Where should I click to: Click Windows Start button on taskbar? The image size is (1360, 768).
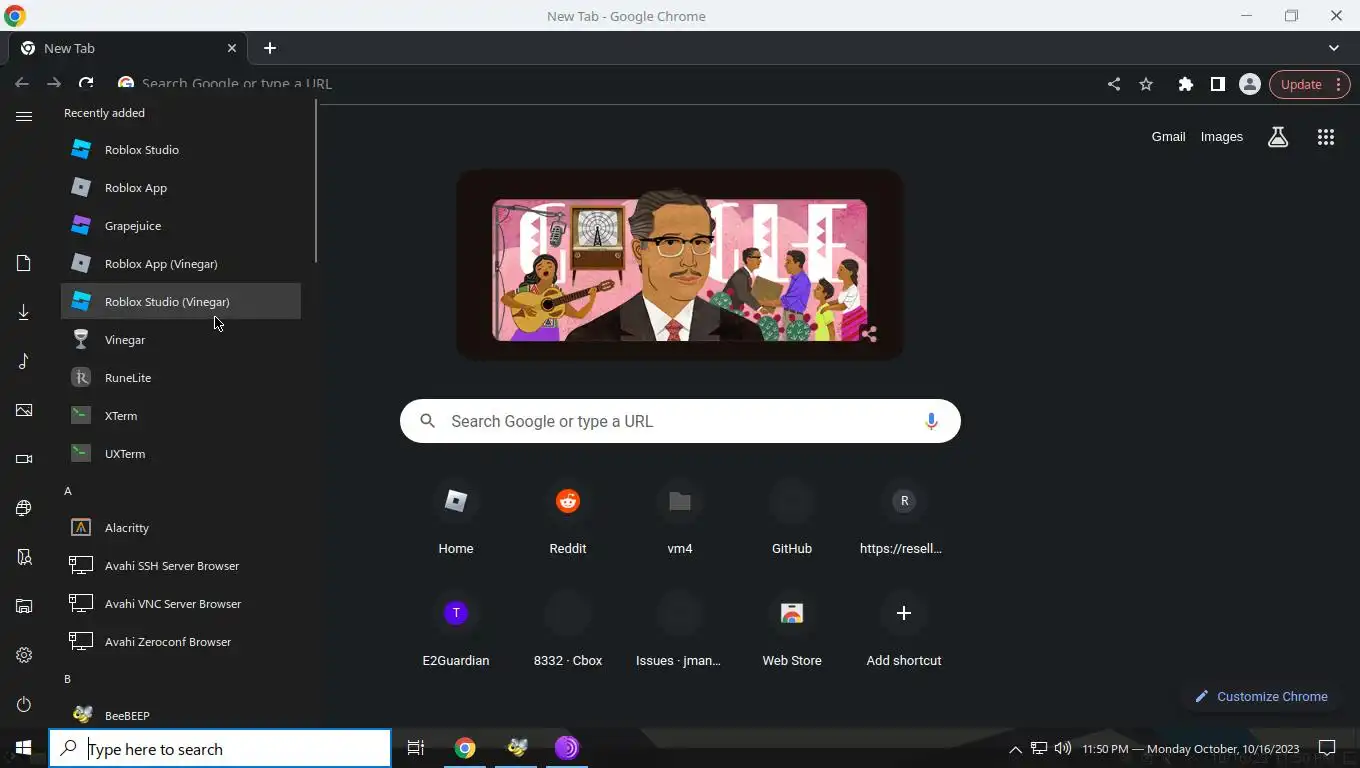tap(23, 748)
